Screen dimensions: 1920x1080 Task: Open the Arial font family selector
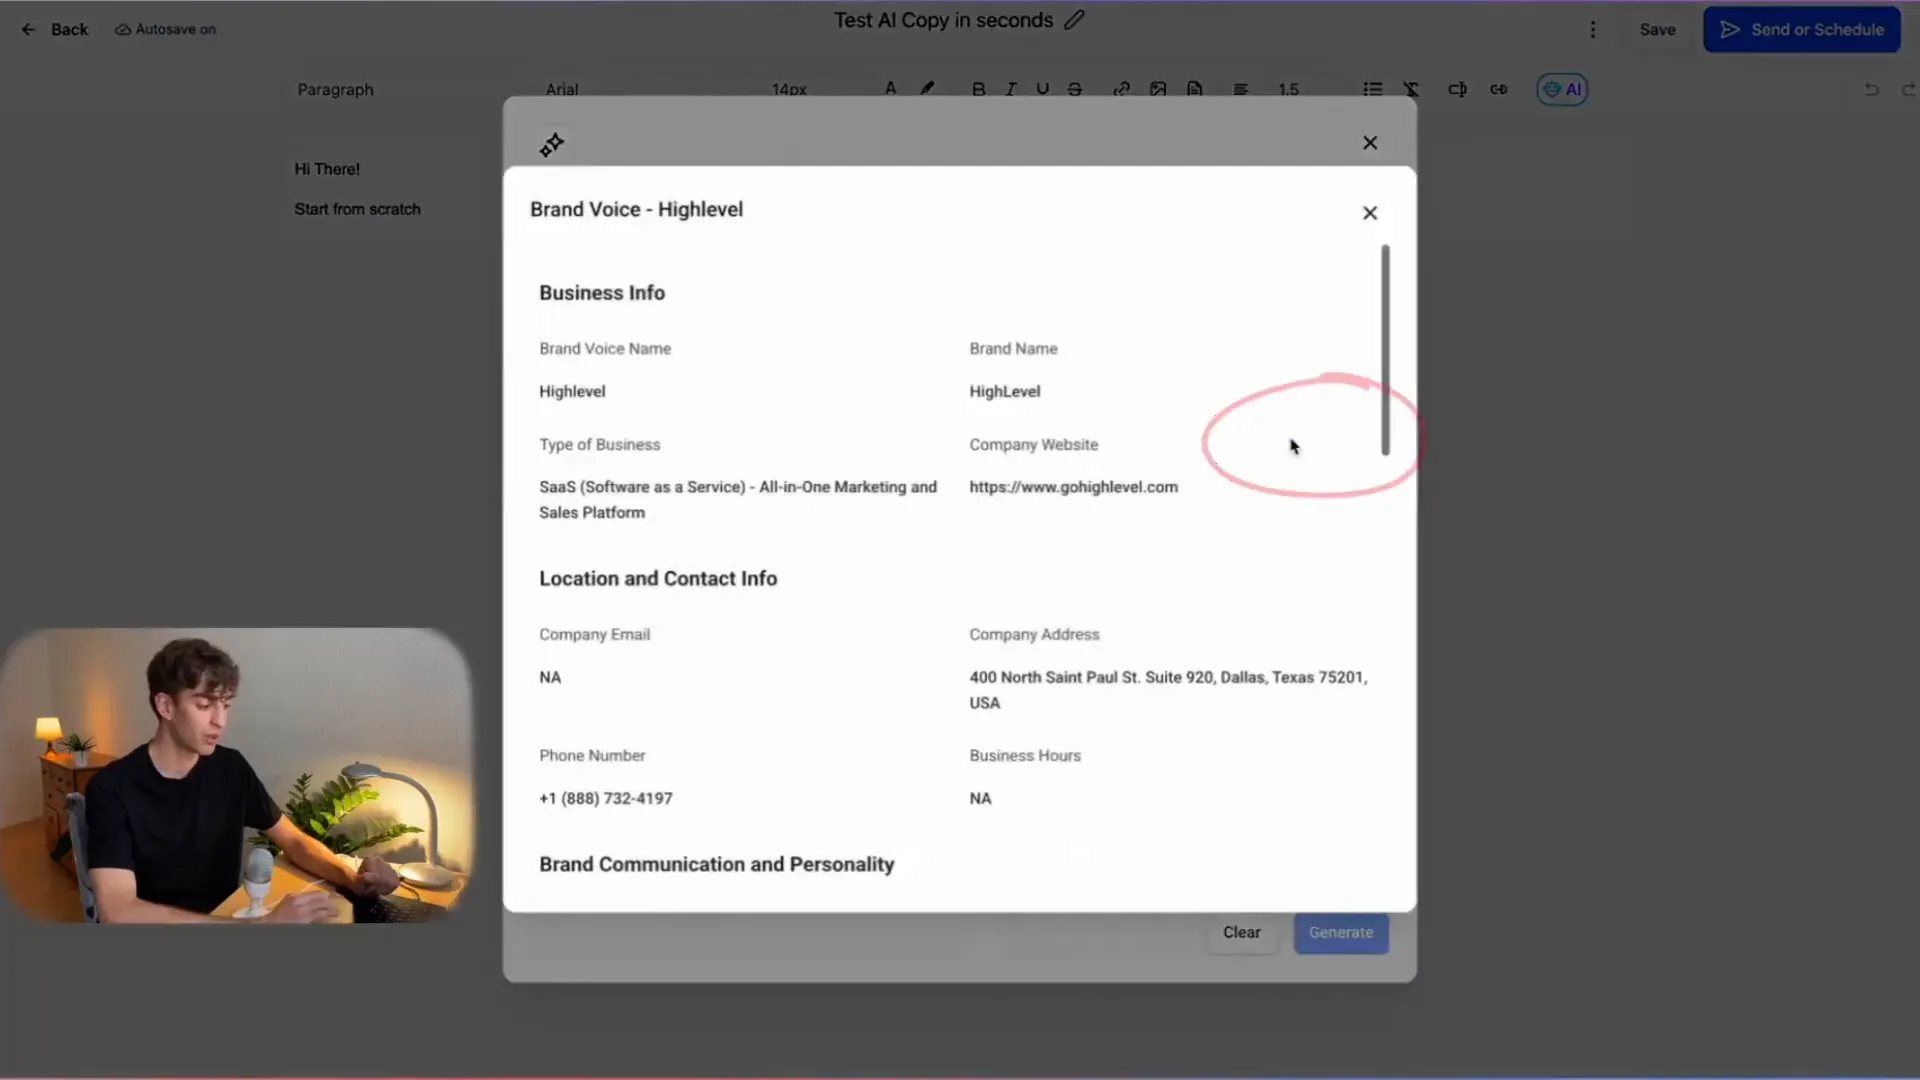pos(562,89)
